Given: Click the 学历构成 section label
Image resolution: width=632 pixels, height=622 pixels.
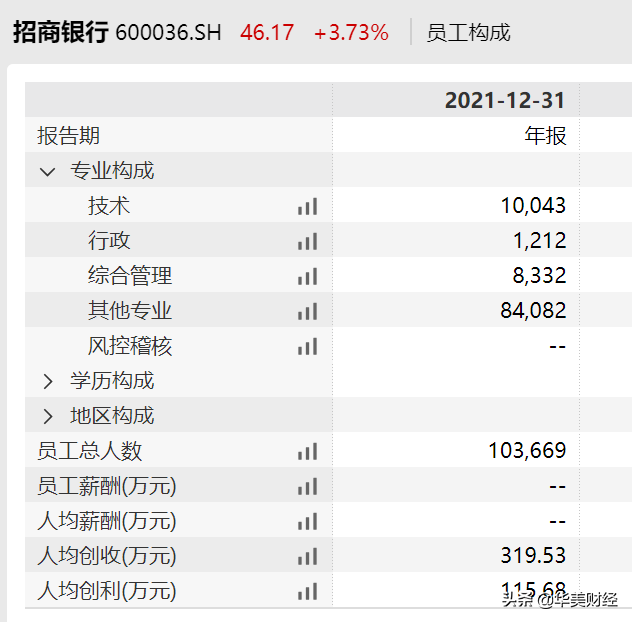Looking at the screenshot, I should [x=112, y=381].
